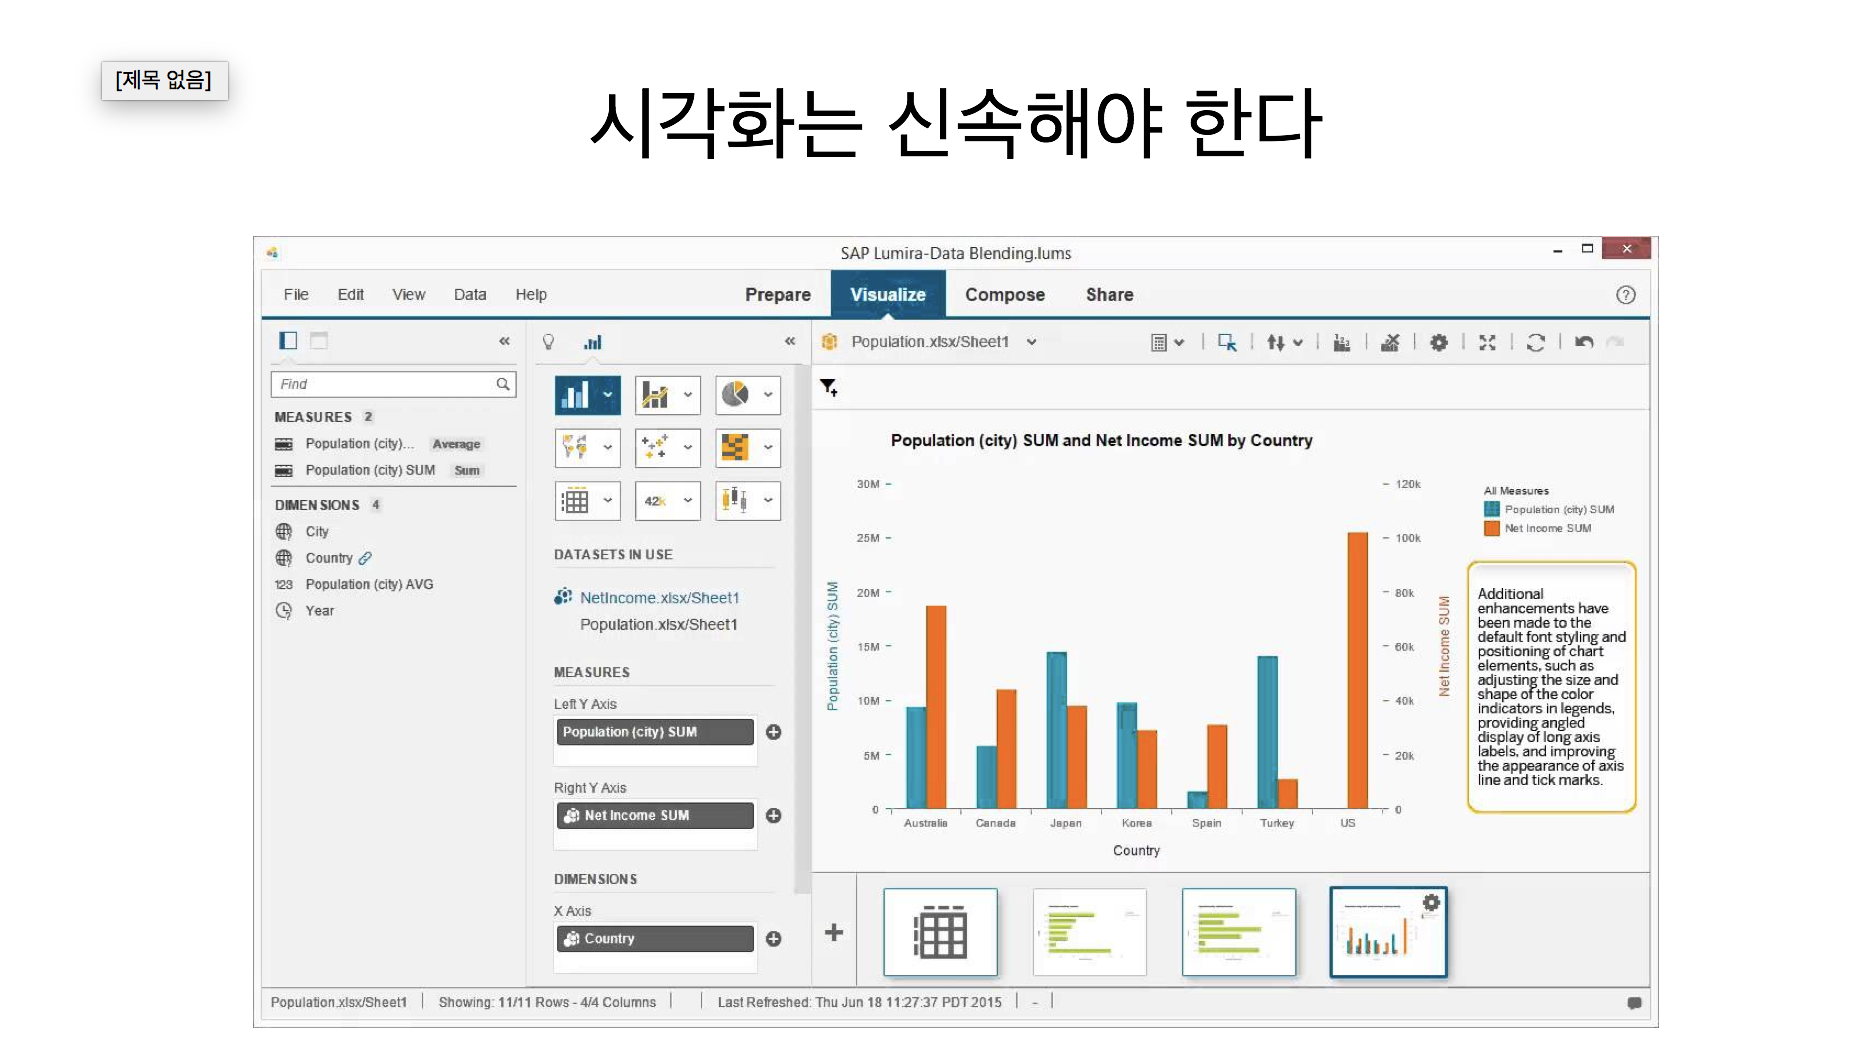Click the settings gear on selected thumbnail
The width and height of the screenshot is (1856, 1054).
[1432, 903]
